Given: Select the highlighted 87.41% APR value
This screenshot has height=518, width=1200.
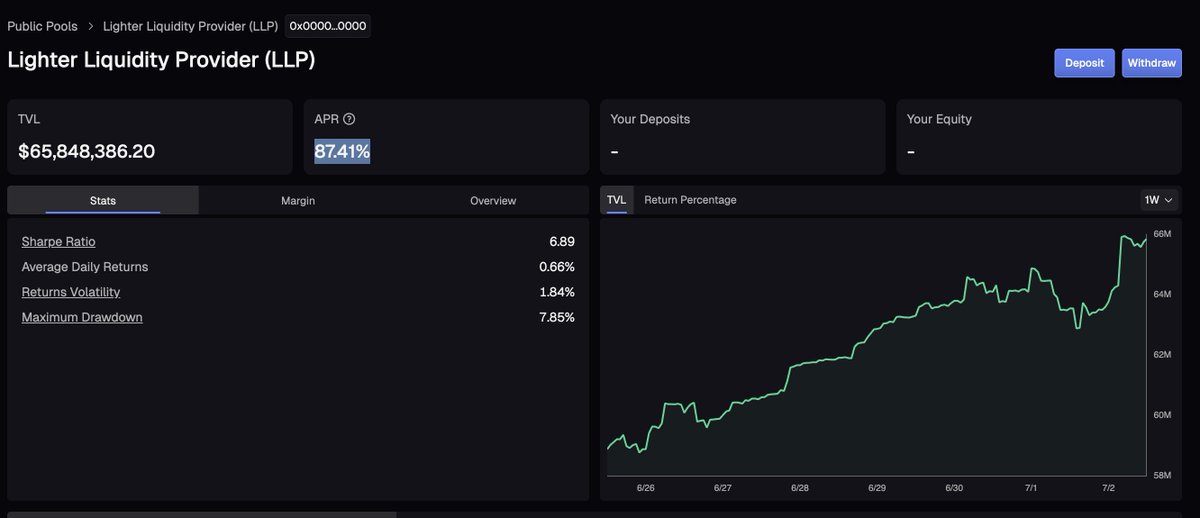Looking at the screenshot, I should (x=342, y=152).
